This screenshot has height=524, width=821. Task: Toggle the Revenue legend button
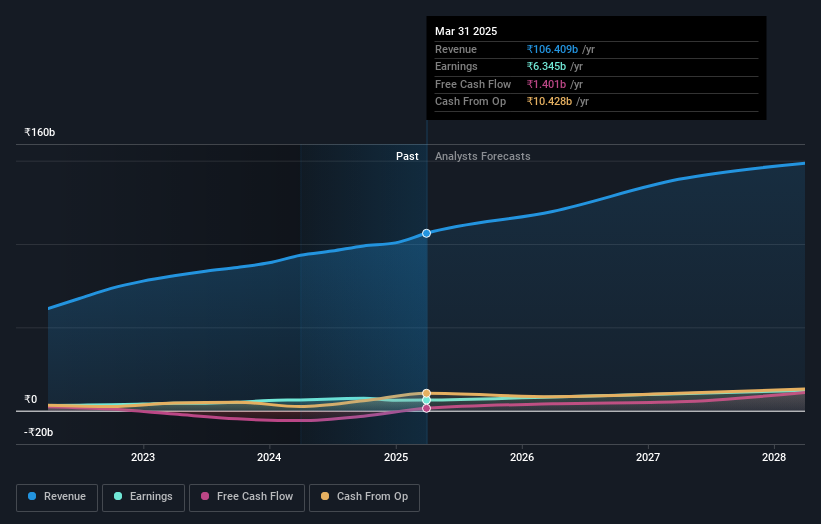click(57, 497)
